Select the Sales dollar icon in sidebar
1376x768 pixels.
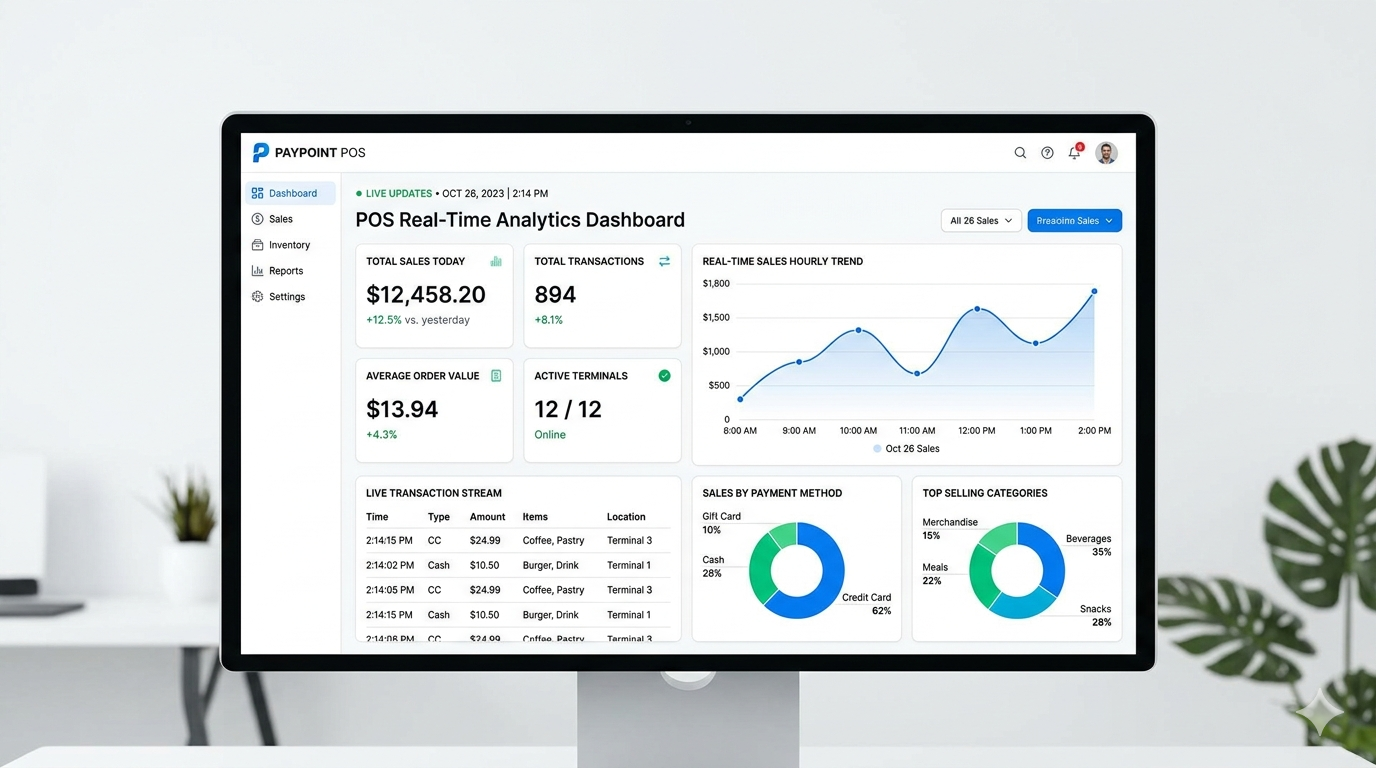(x=258, y=219)
